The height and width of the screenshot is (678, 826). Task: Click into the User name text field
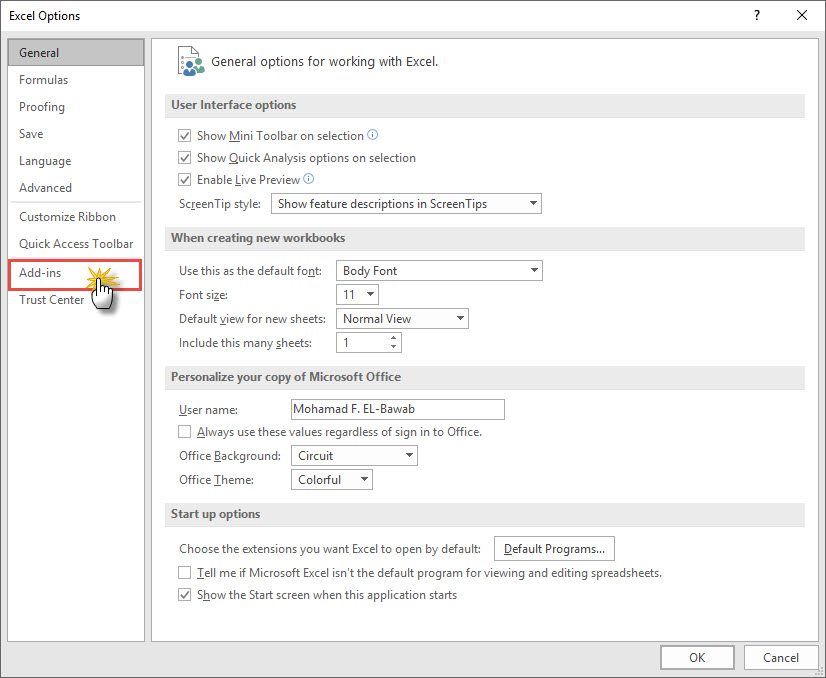pos(397,409)
